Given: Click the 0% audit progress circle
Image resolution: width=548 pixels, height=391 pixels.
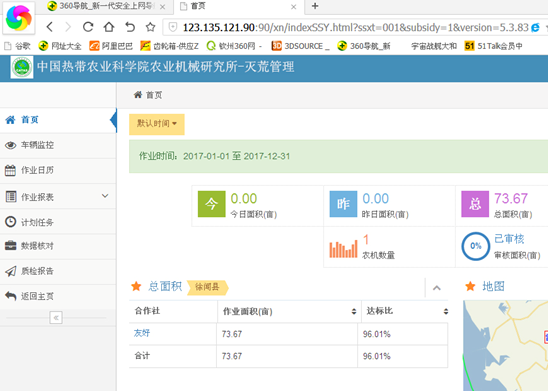Looking at the screenshot, I should (475, 246).
